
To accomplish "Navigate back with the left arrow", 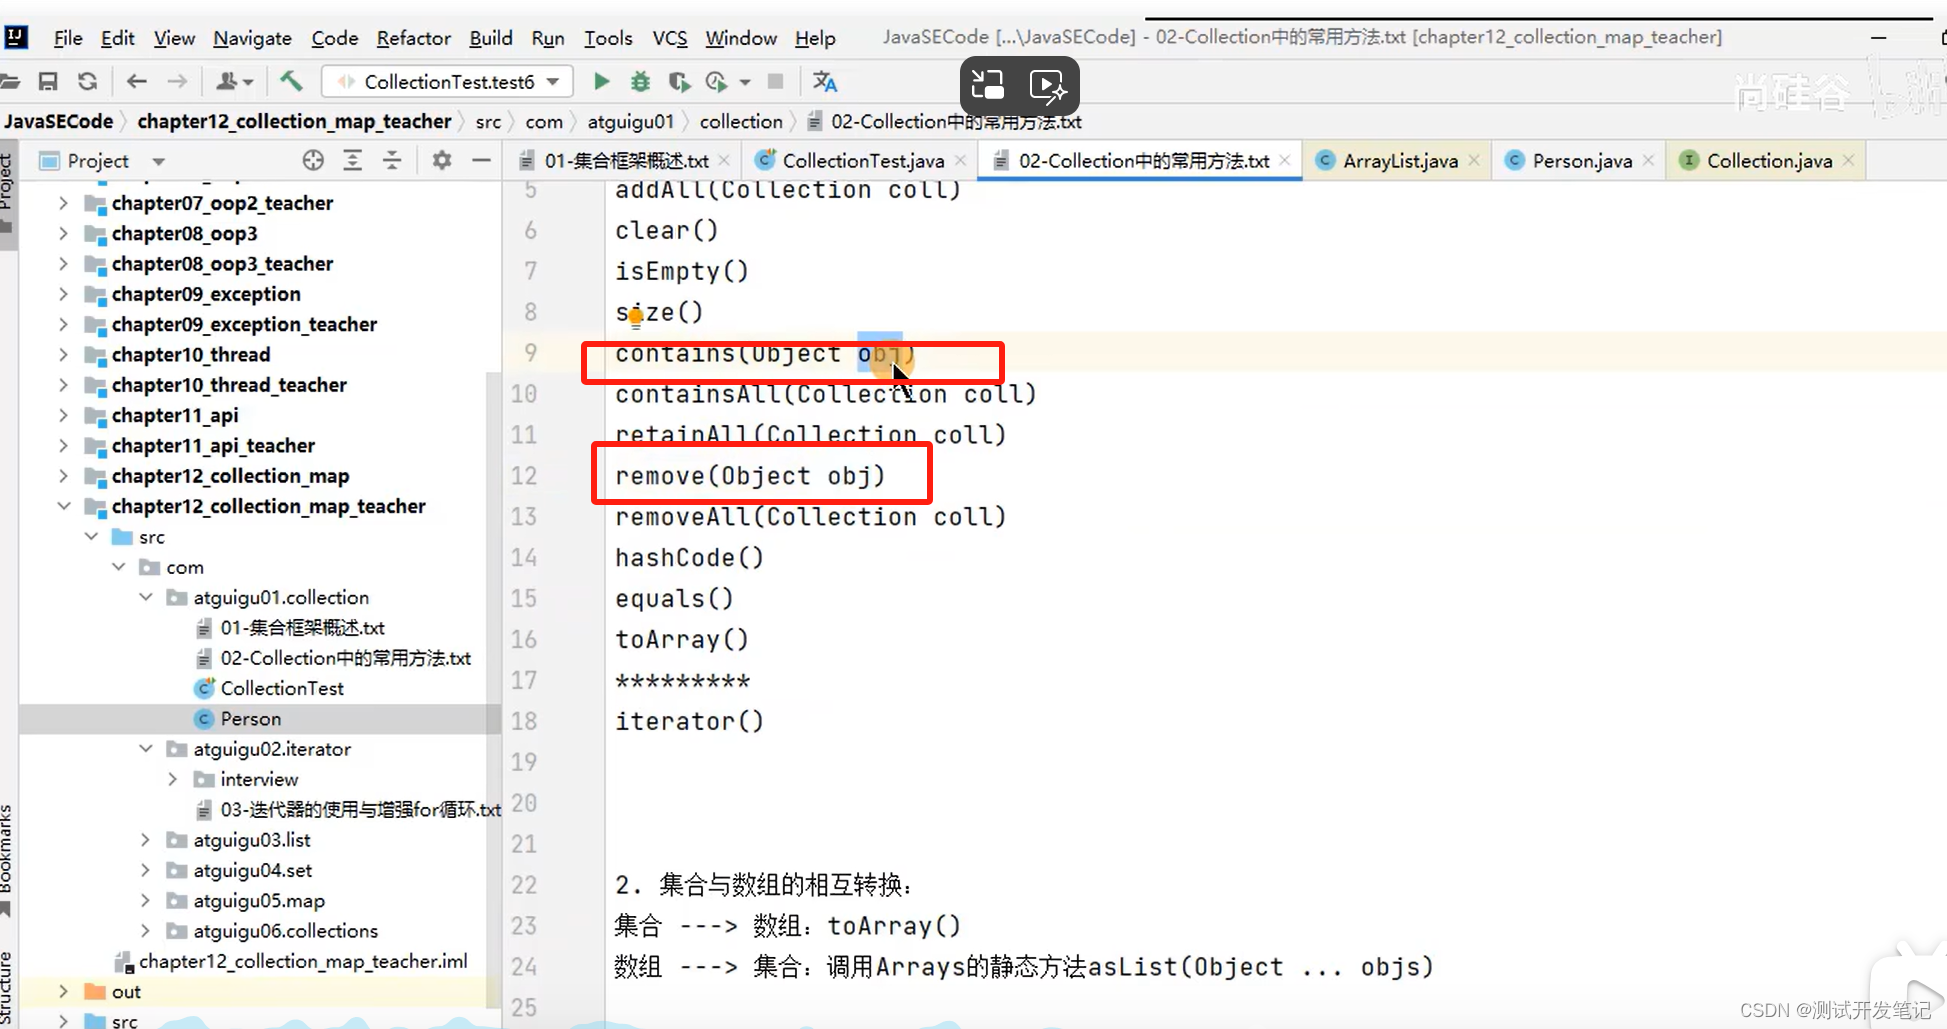I will point(137,81).
